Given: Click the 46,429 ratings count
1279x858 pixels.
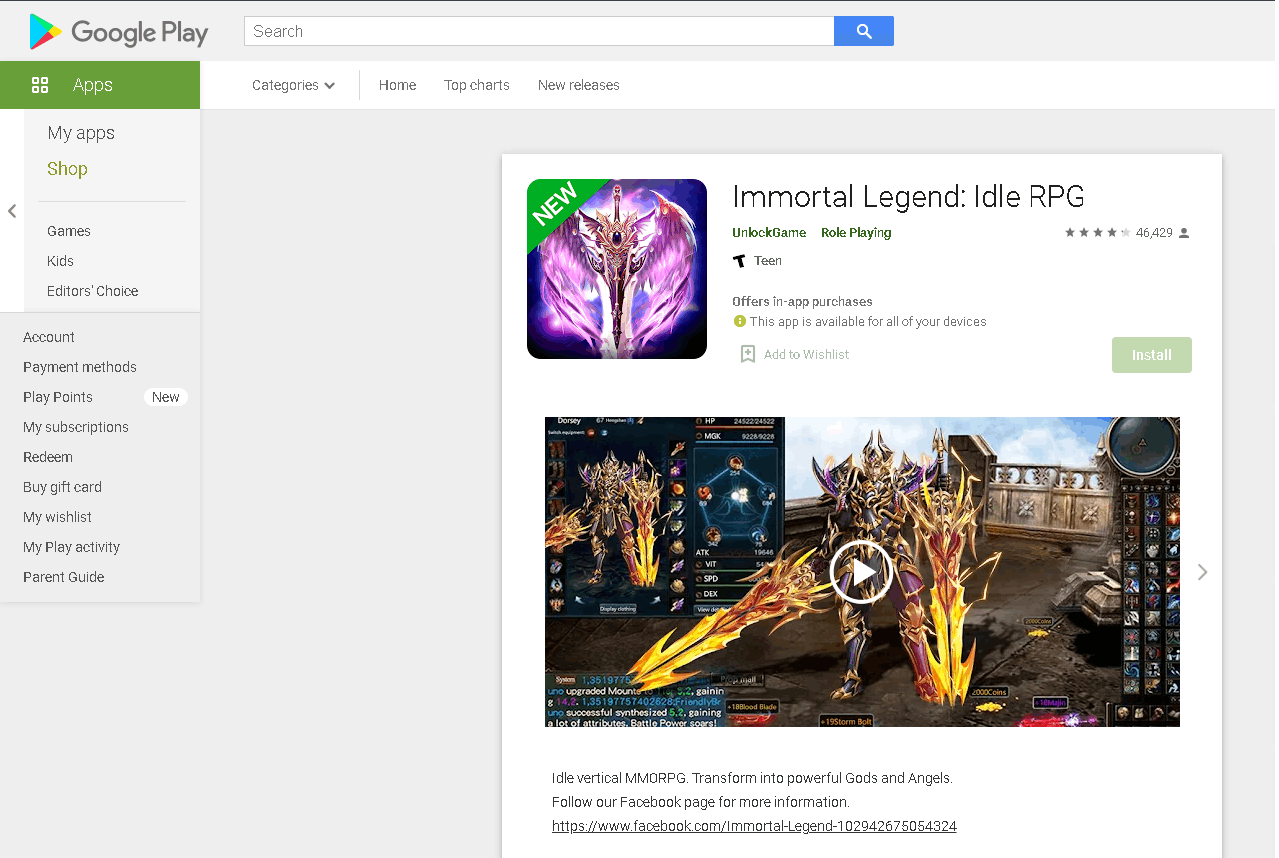Looking at the screenshot, I should [x=1154, y=233].
